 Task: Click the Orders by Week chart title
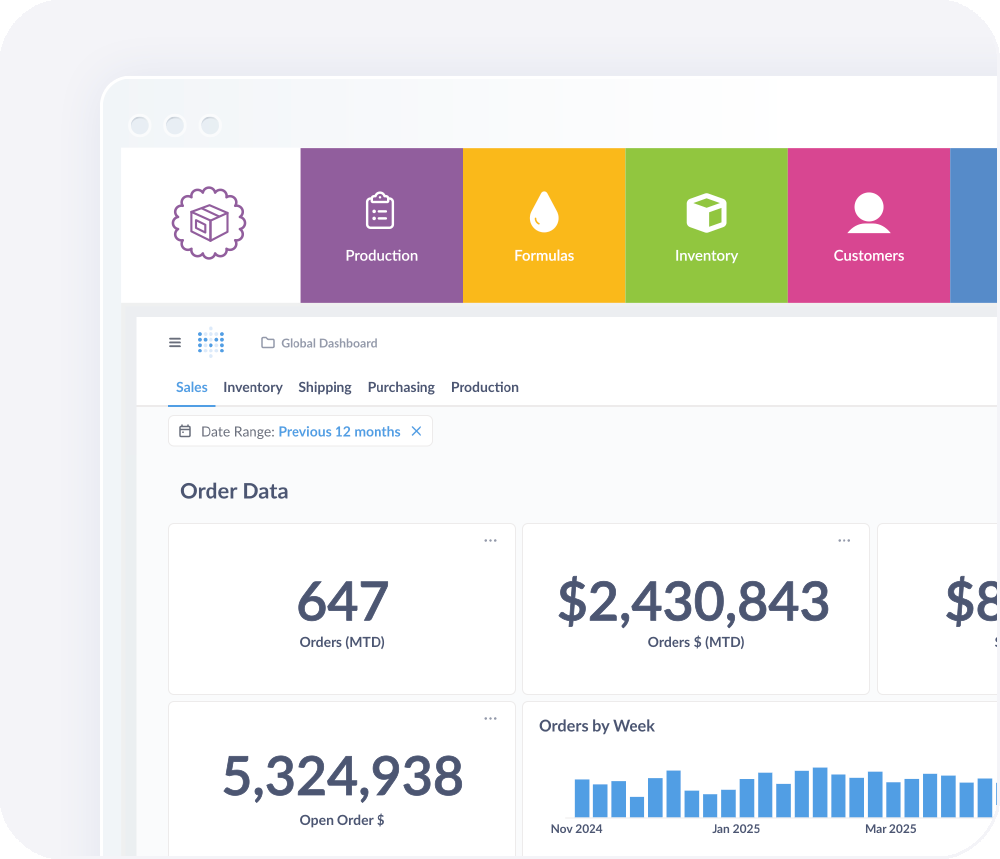pos(597,726)
